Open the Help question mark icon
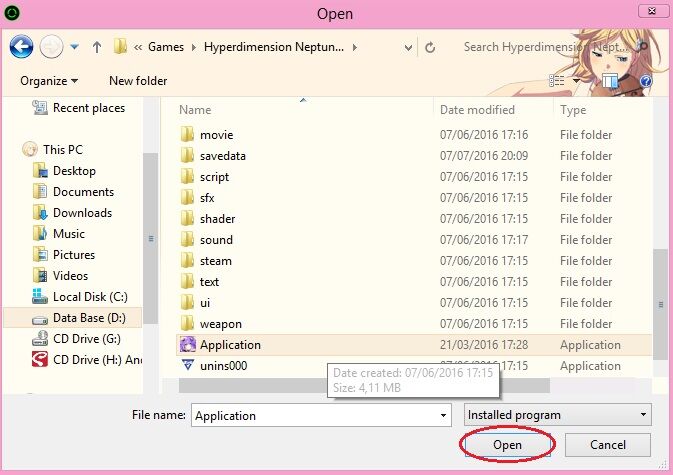Screen dimensions: 673x475 click(x=646, y=81)
